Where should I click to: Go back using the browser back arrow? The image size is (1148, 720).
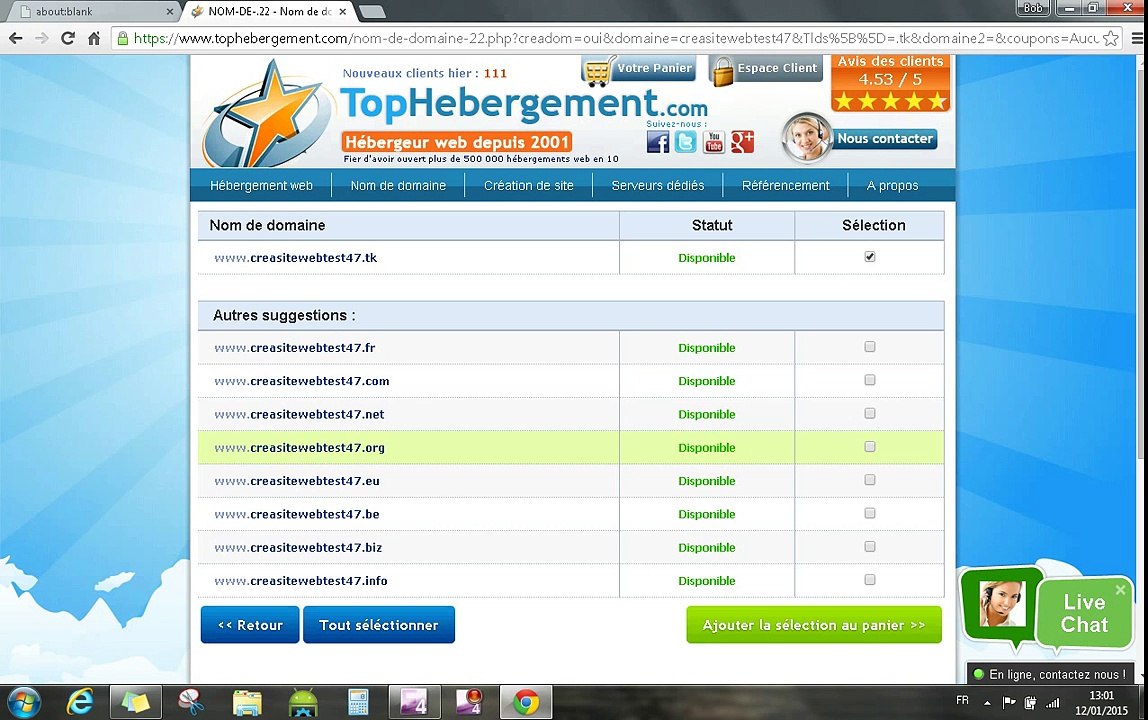[15, 38]
